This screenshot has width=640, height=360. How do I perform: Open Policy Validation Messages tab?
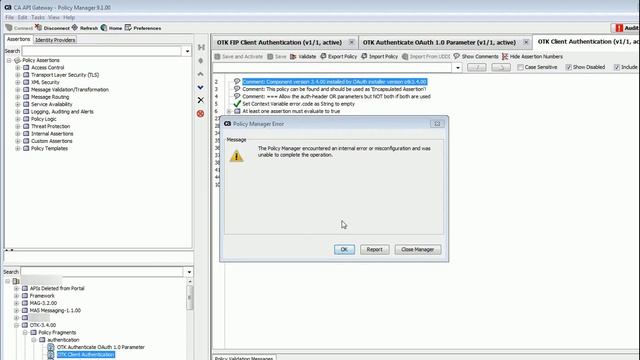click(x=244, y=358)
